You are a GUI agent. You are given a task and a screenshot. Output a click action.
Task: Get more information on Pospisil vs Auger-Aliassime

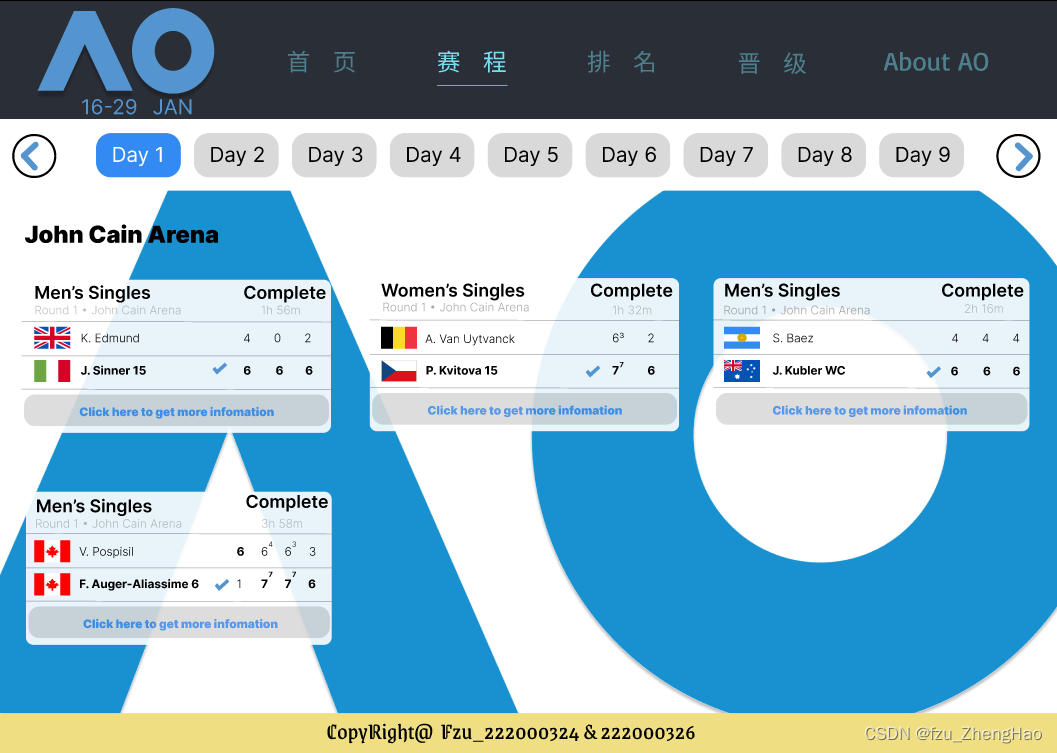[x=179, y=624]
